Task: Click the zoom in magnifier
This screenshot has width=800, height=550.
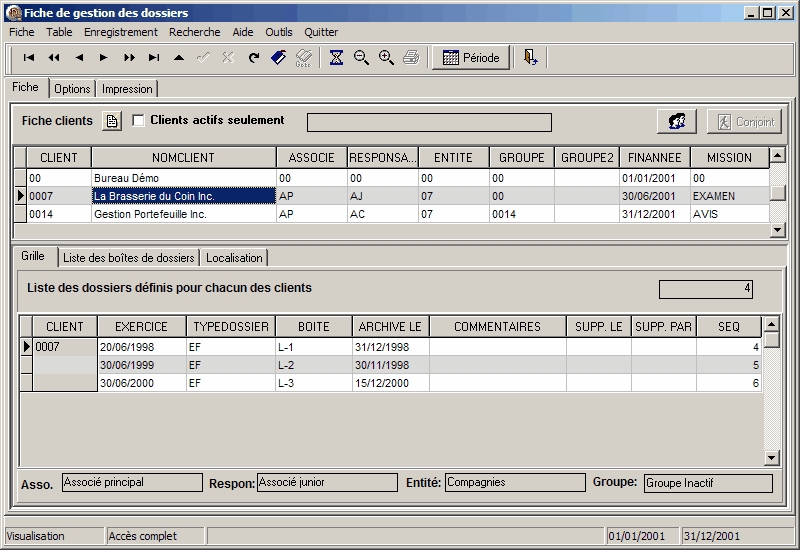Action: tap(386, 58)
